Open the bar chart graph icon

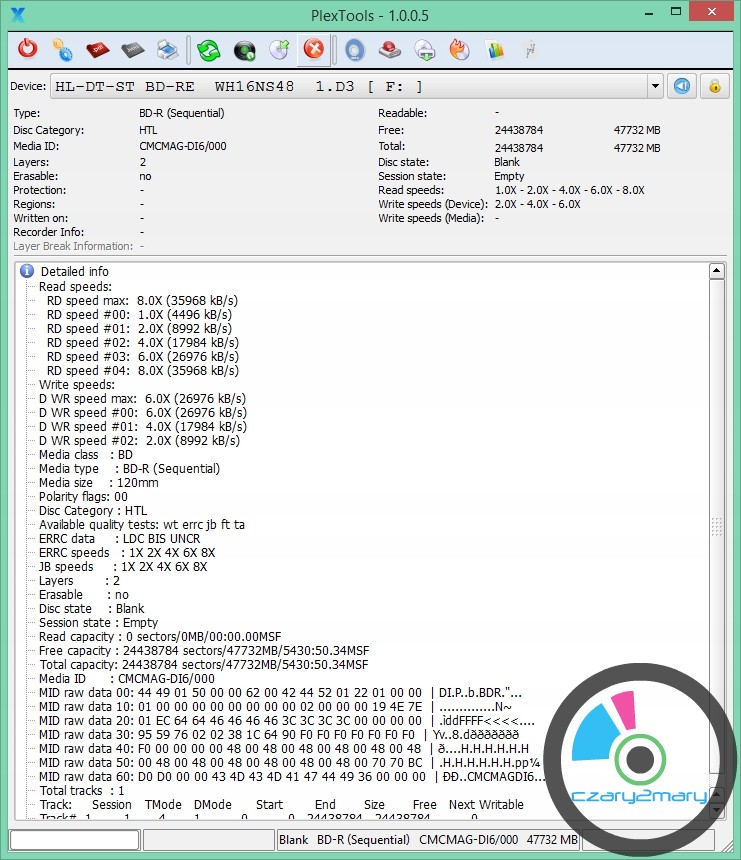494,49
